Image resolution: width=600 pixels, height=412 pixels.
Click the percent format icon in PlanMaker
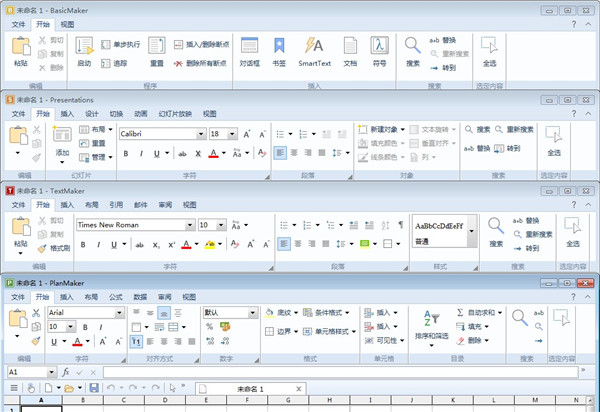[209, 327]
